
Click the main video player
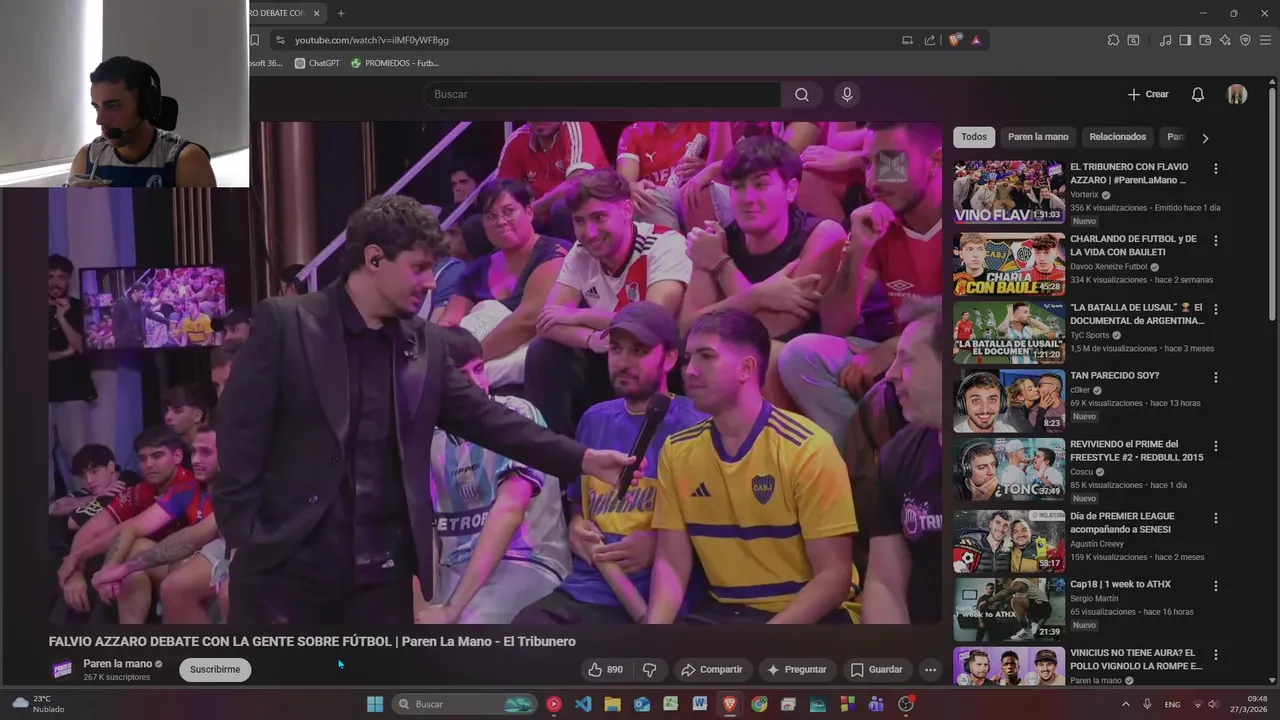(495, 372)
